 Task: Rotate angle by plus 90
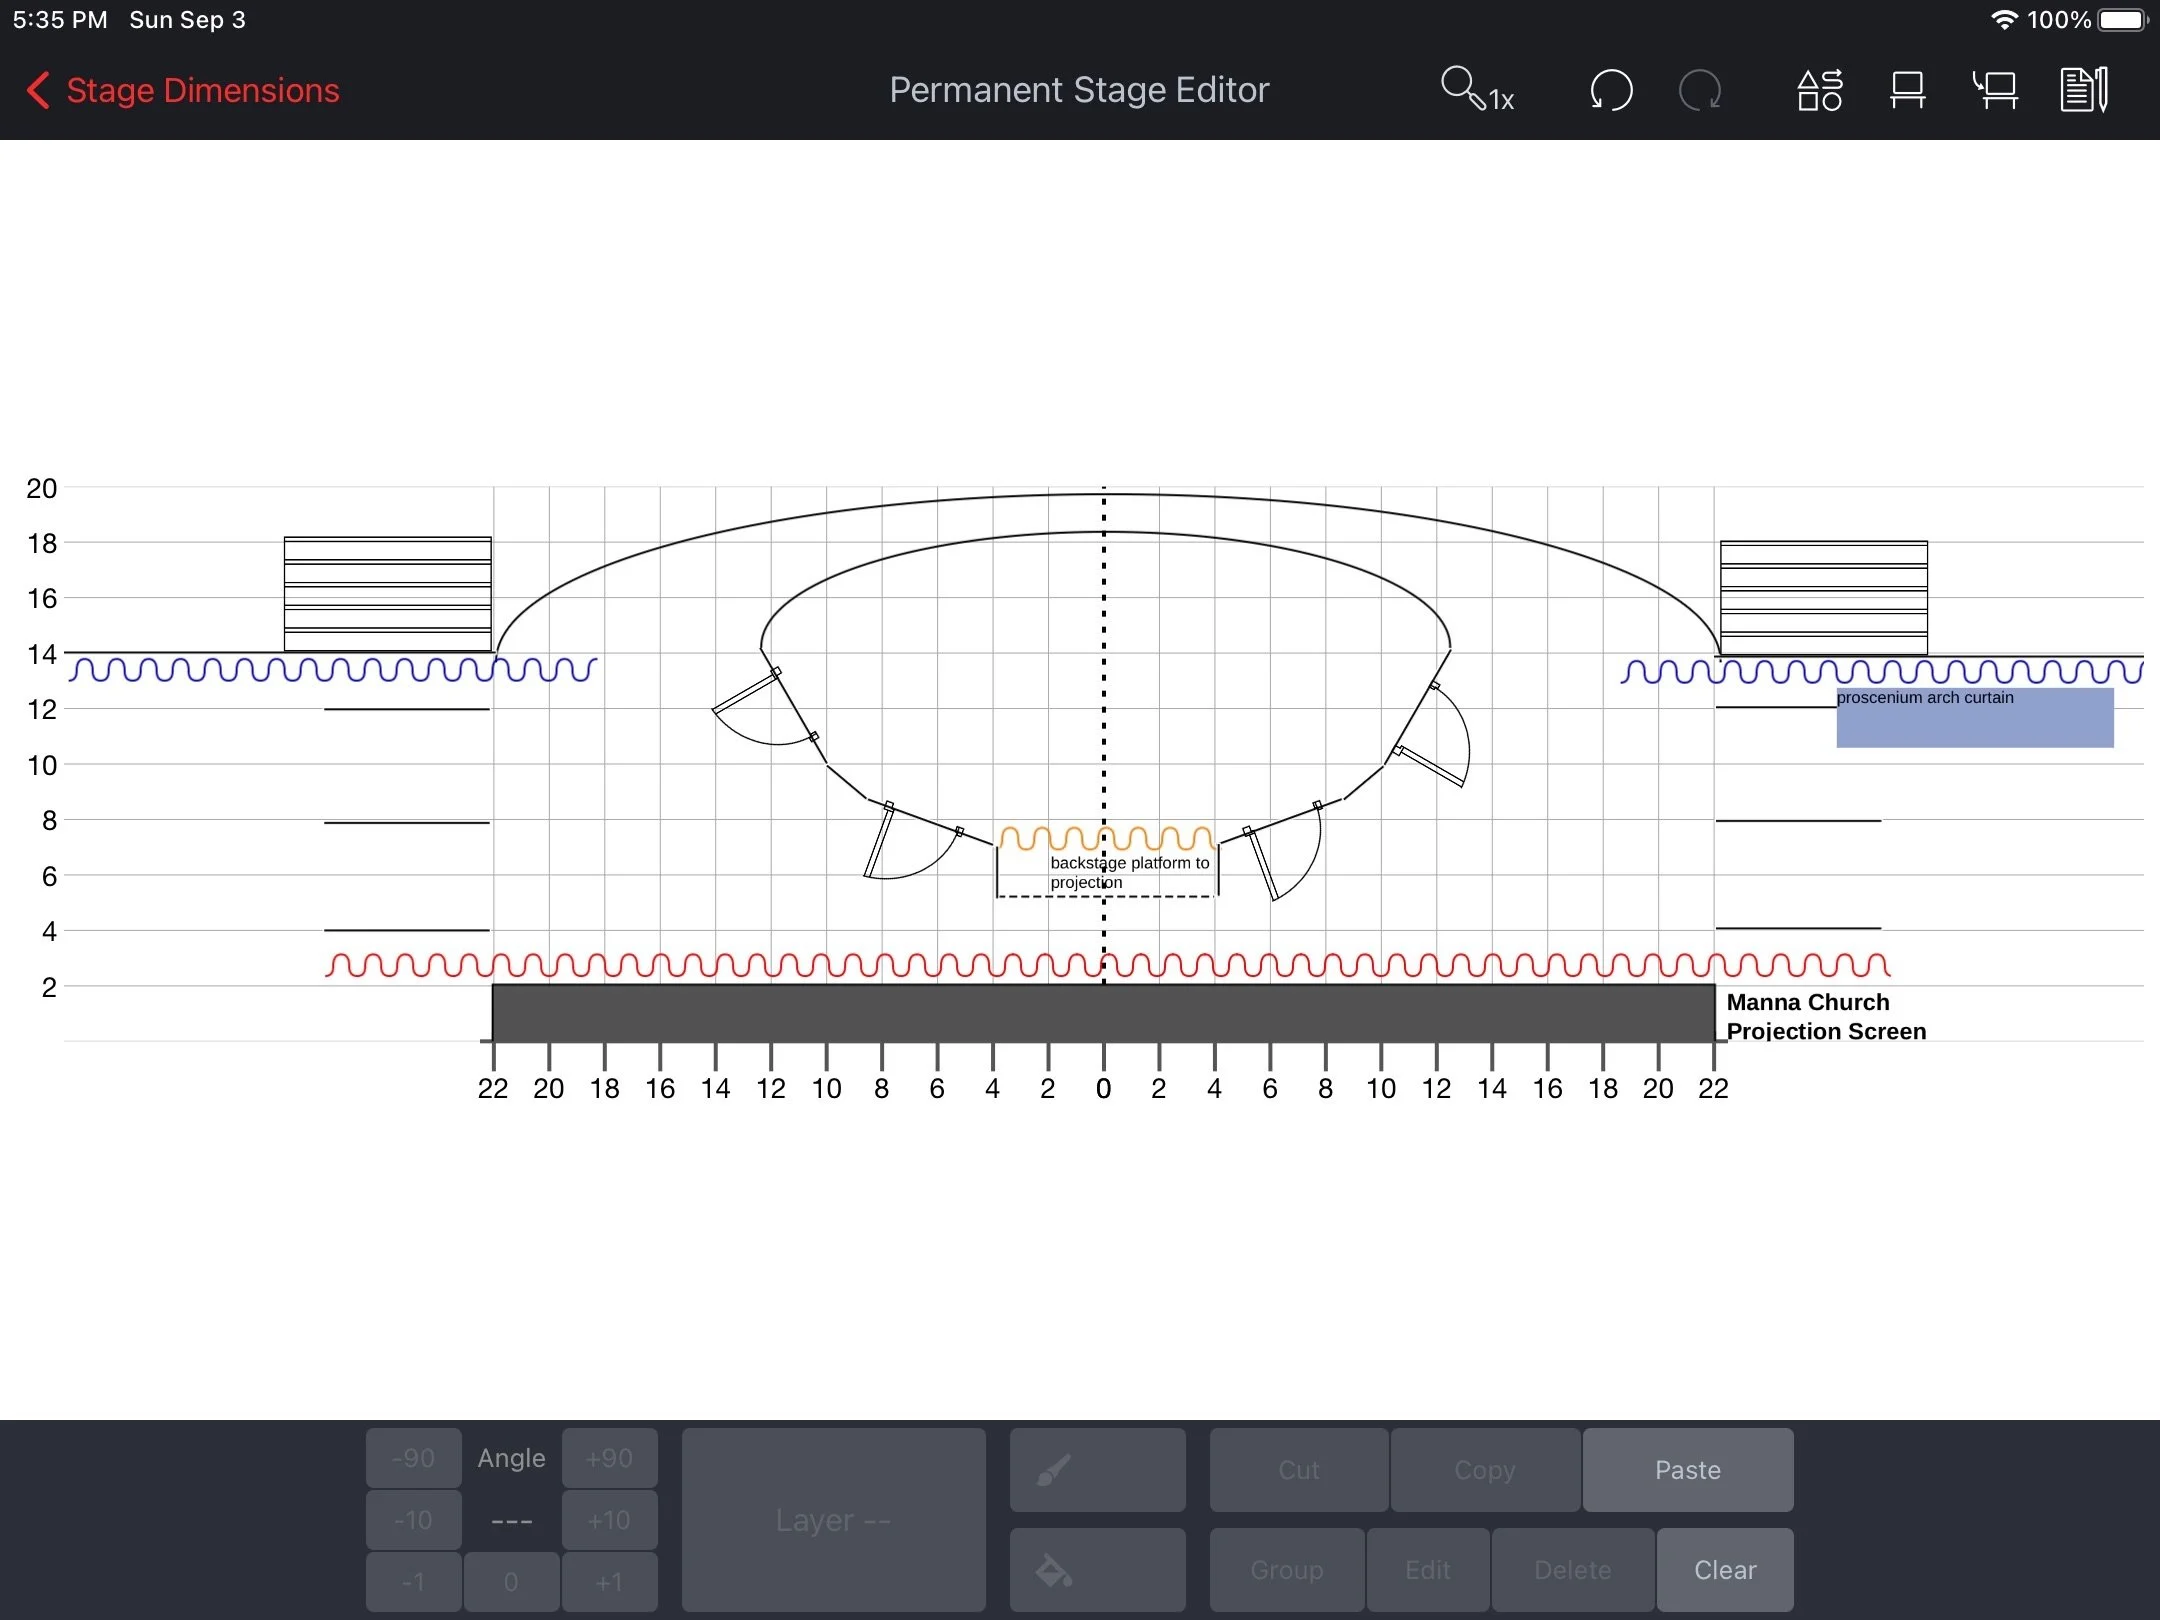click(609, 1458)
